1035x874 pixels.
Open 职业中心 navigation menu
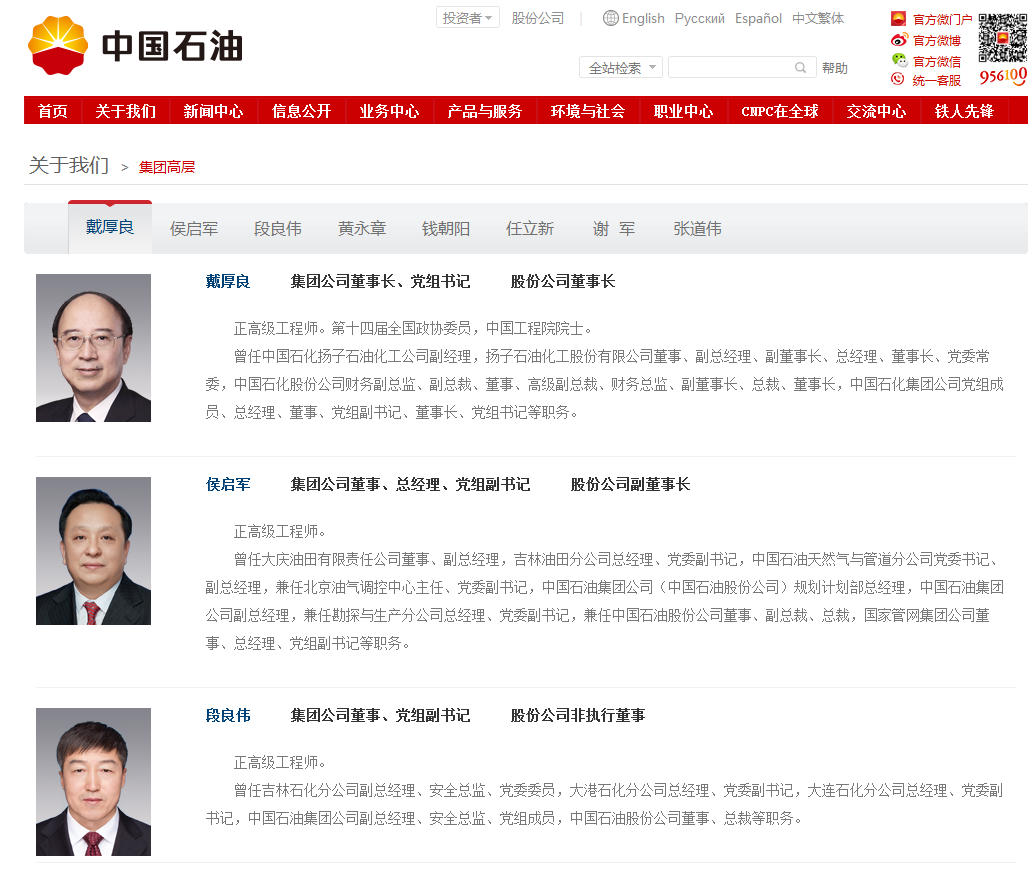(683, 111)
